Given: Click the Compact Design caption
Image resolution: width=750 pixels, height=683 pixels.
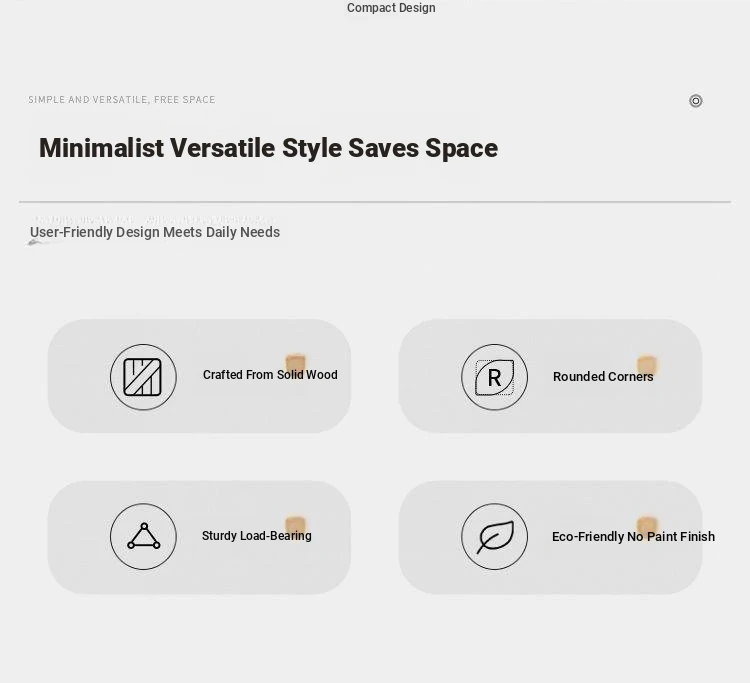Looking at the screenshot, I should pyautogui.click(x=391, y=8).
